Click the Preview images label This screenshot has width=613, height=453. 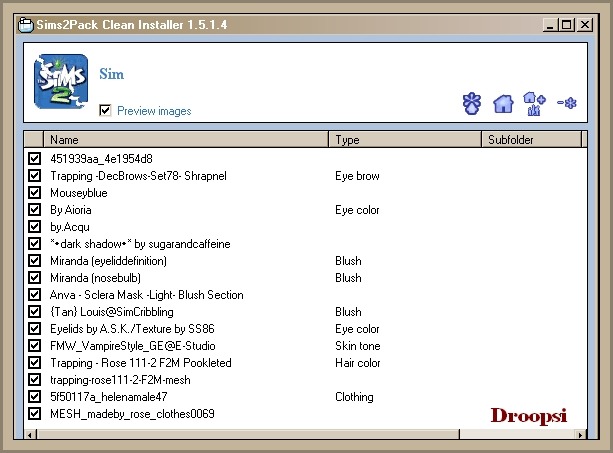tap(154, 111)
